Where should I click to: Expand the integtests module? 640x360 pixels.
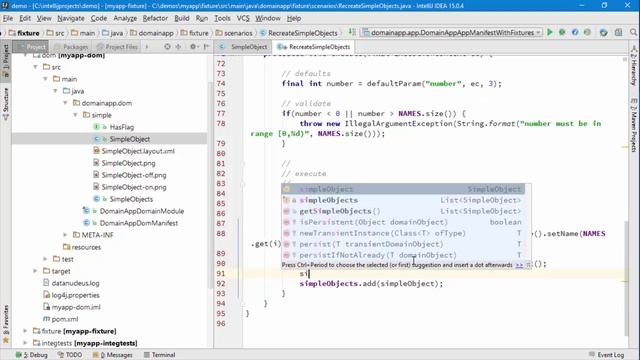pyautogui.click(x=25, y=343)
